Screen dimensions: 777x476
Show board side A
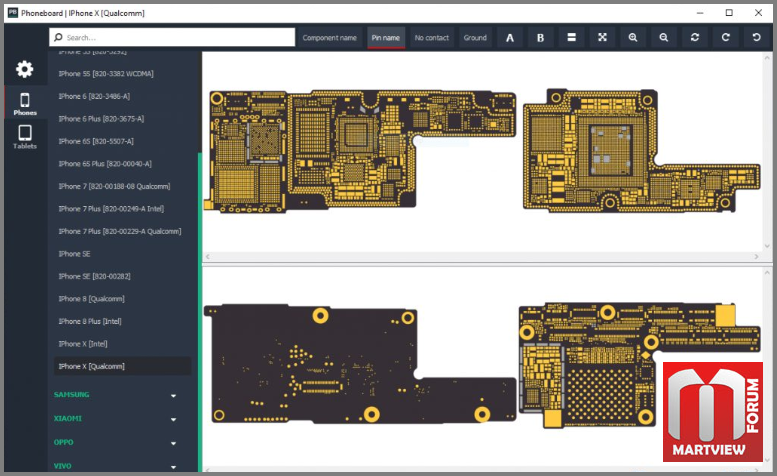click(509, 38)
